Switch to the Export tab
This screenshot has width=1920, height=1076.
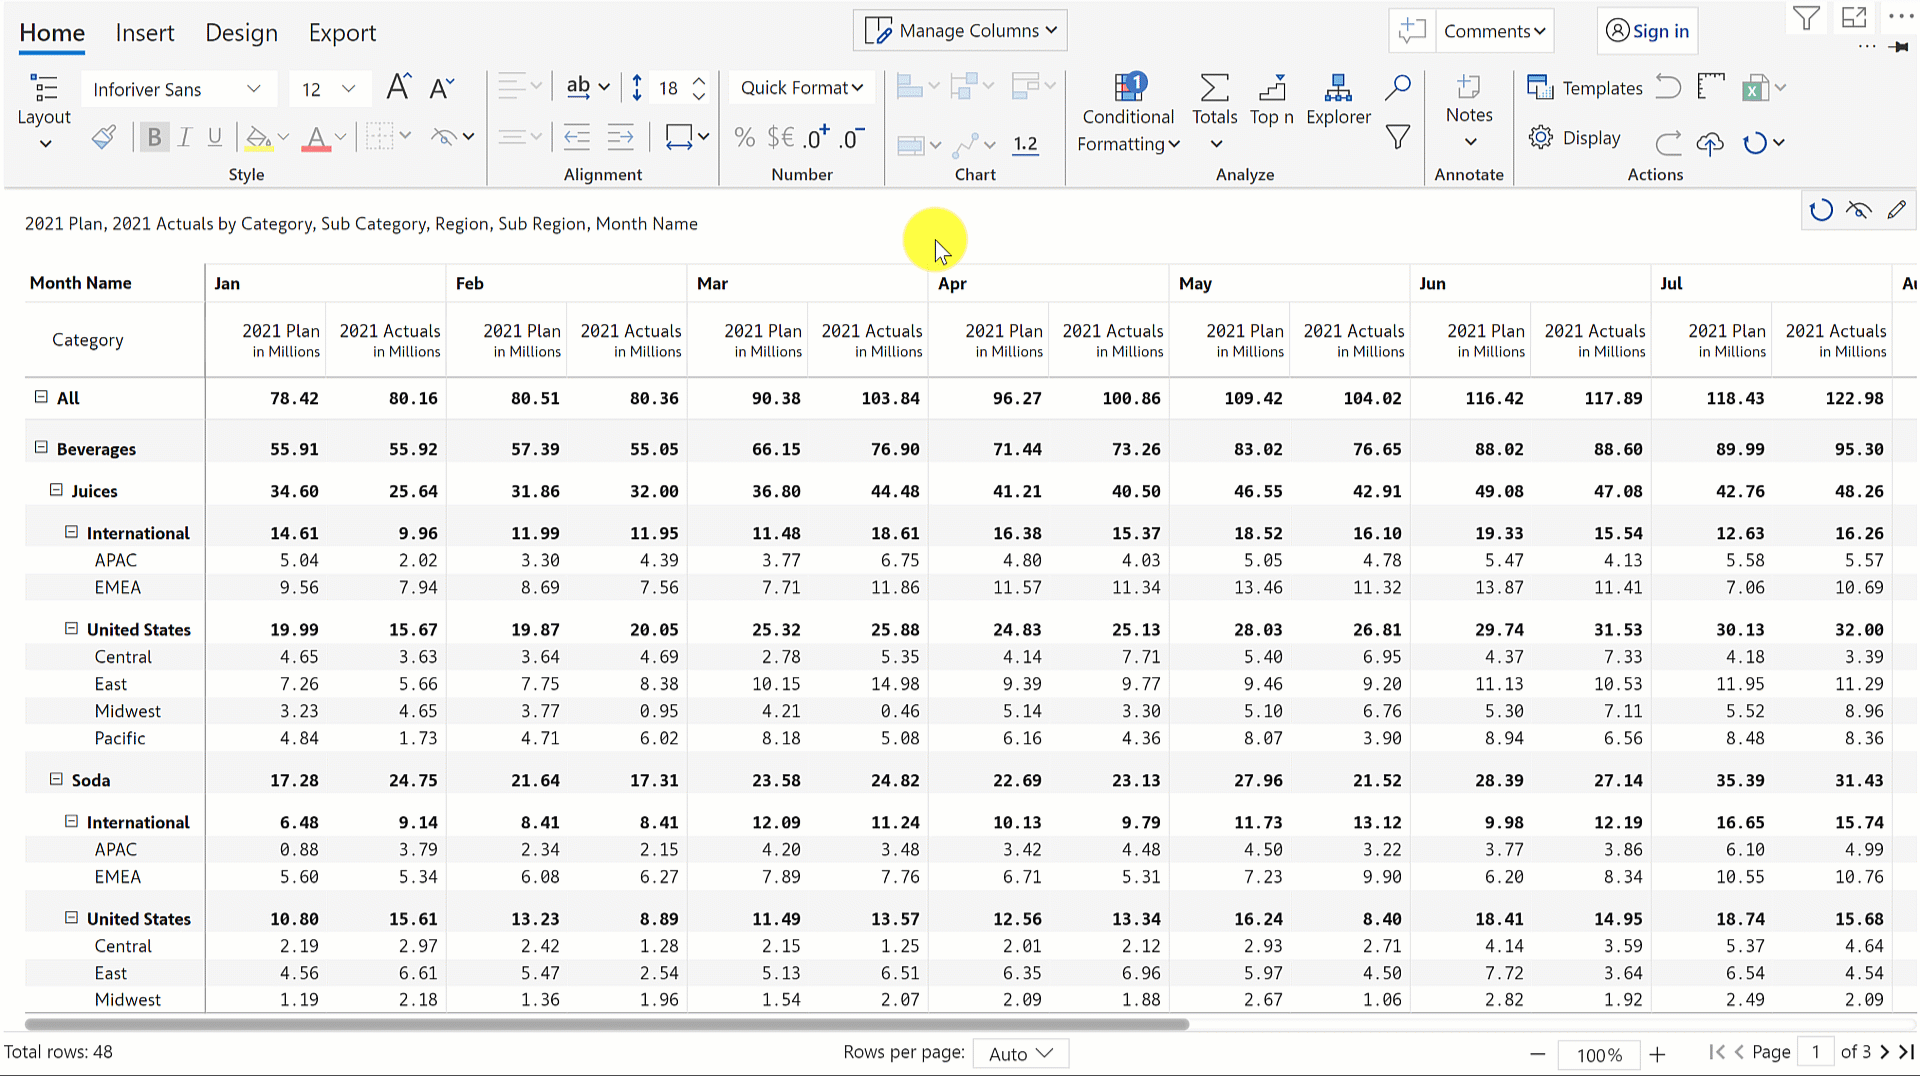coord(342,33)
